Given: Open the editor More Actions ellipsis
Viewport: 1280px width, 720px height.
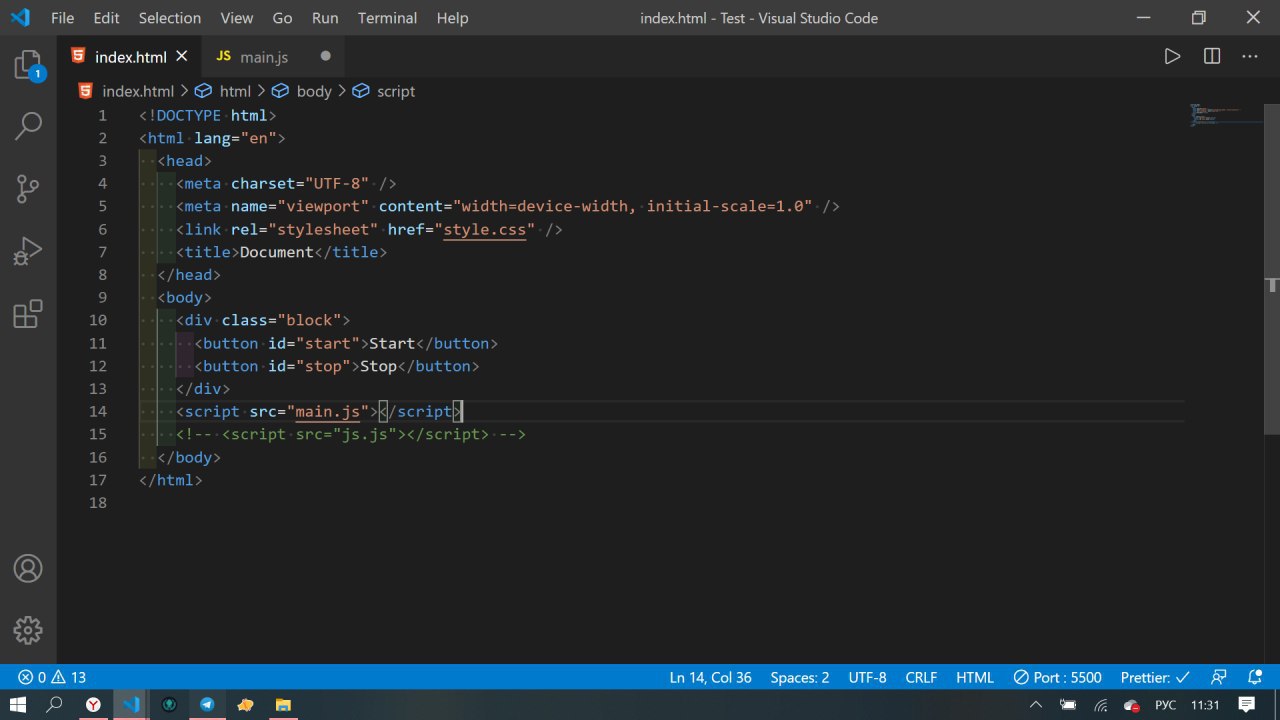Looking at the screenshot, I should [x=1250, y=56].
